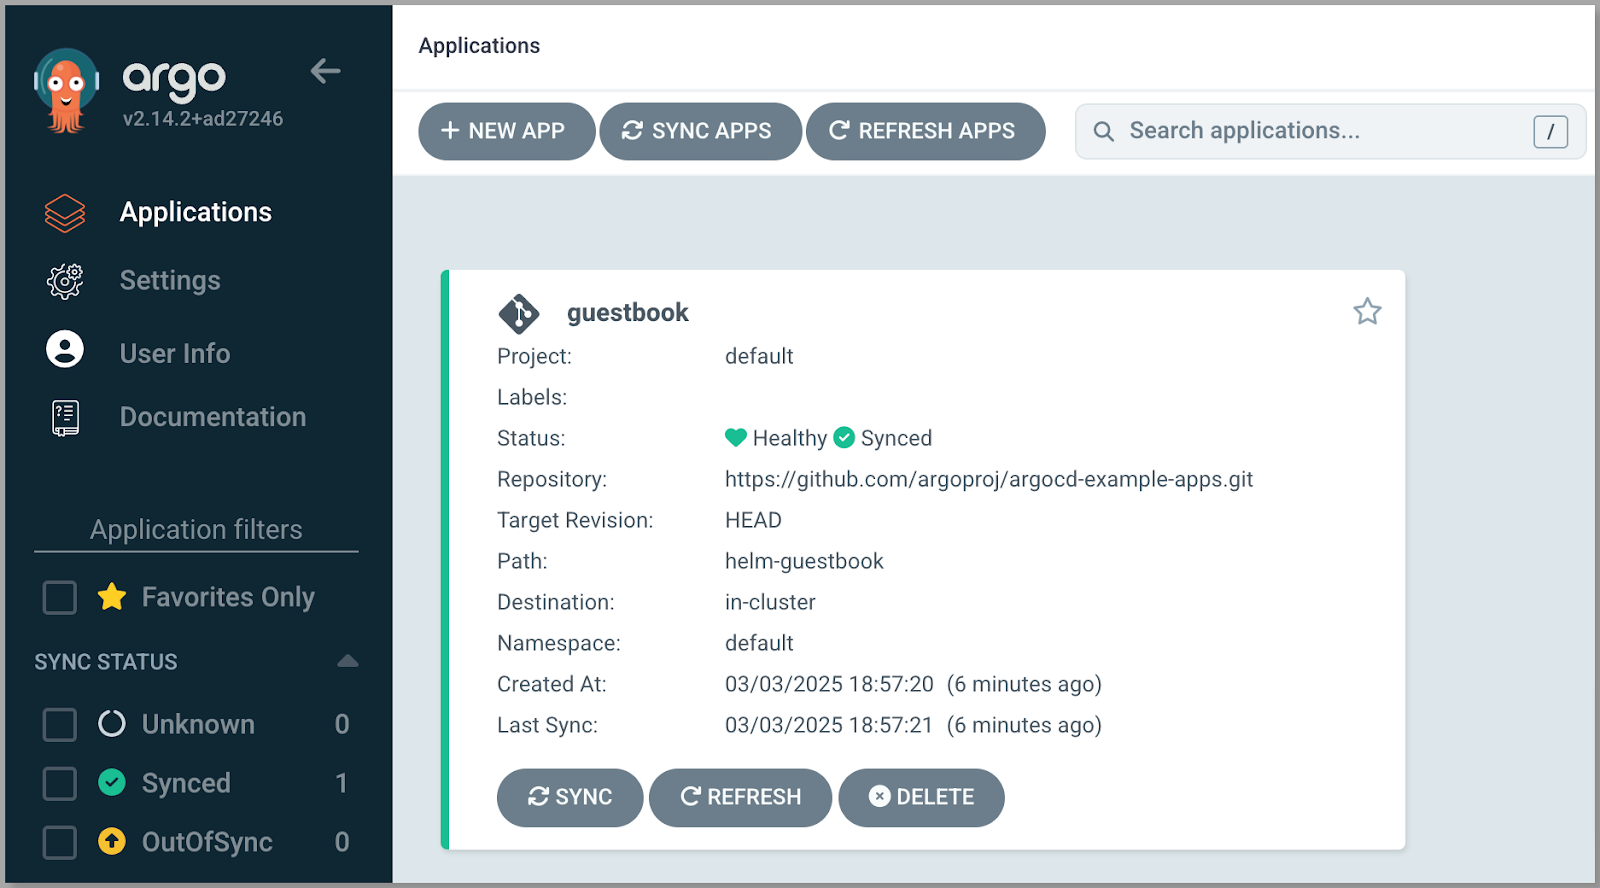Viewport: 1600px width, 888px height.
Task: Open the Documentation book icon
Action: click(x=65, y=418)
